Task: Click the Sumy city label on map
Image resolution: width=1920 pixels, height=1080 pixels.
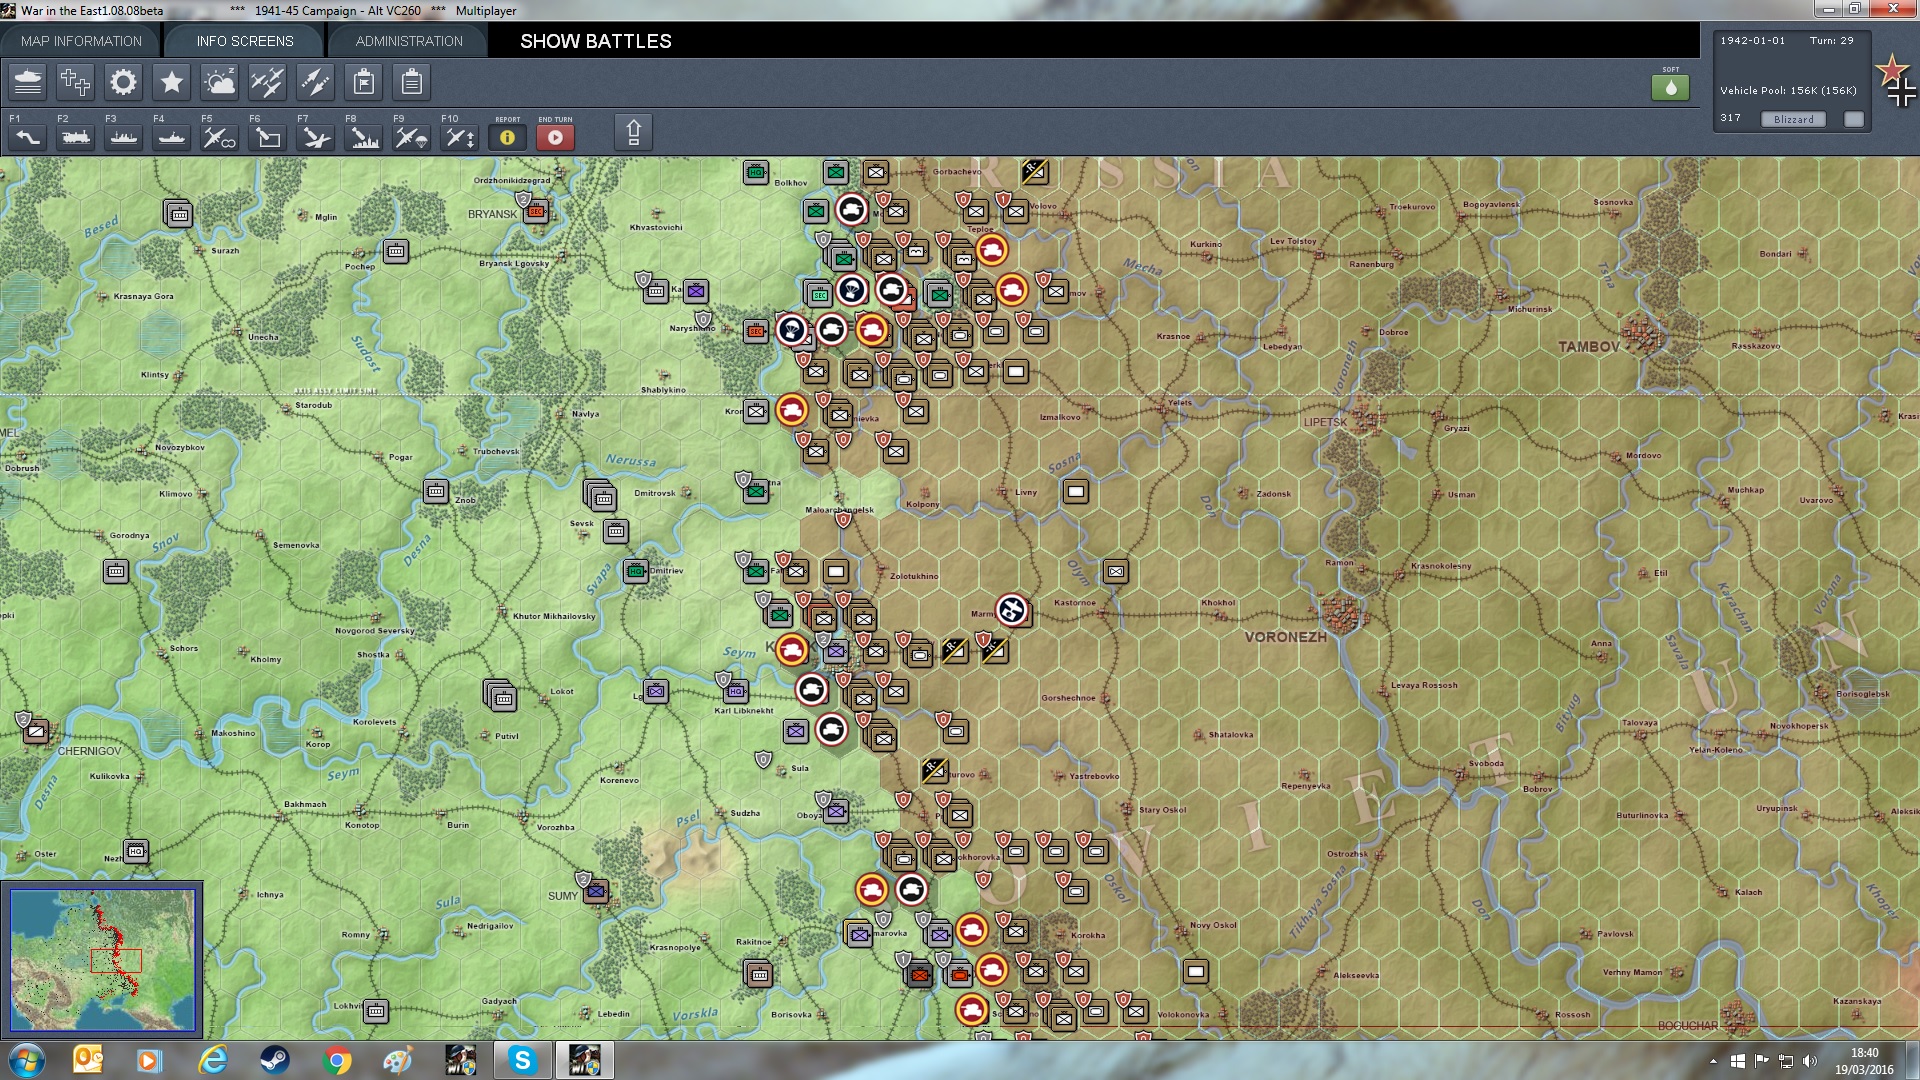Action: click(x=562, y=896)
